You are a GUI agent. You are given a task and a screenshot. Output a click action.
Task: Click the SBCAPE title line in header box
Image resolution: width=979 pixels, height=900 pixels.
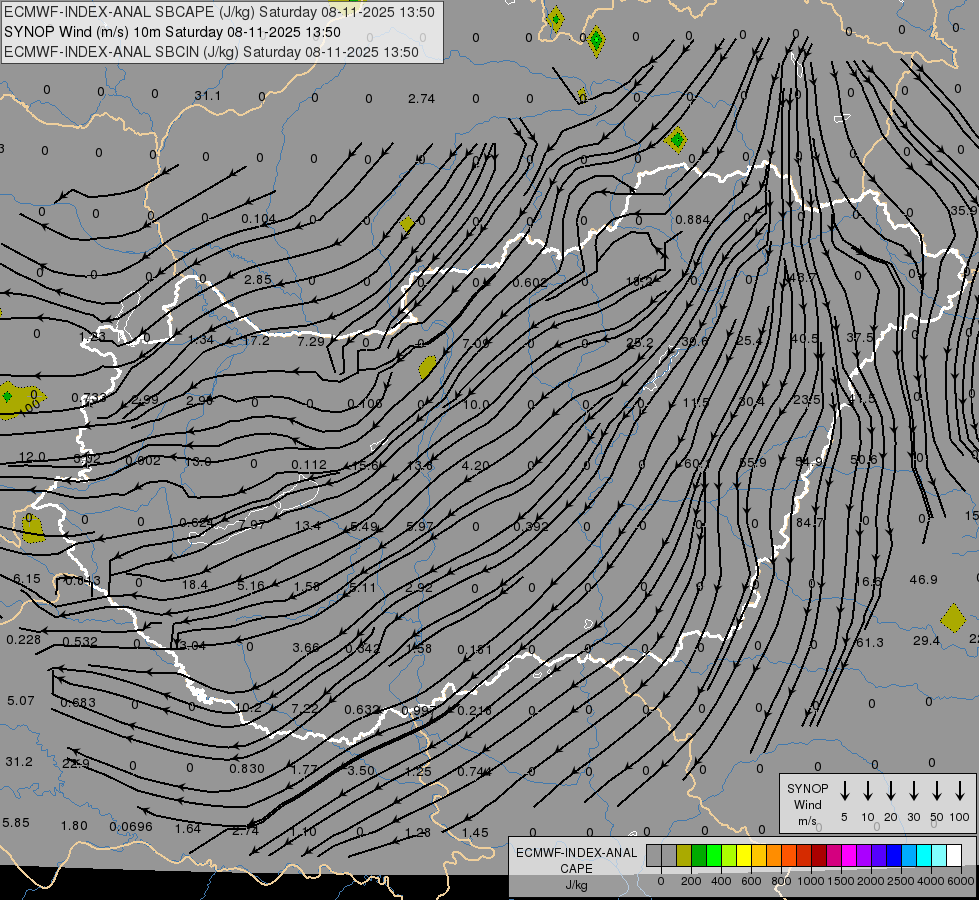click(x=219, y=12)
